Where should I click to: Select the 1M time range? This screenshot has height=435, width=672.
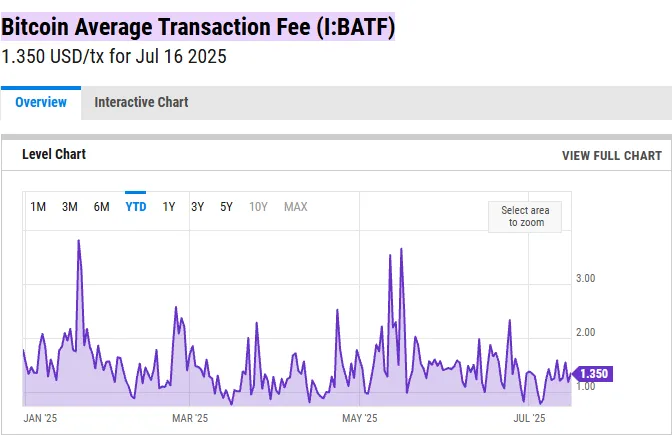coord(38,207)
